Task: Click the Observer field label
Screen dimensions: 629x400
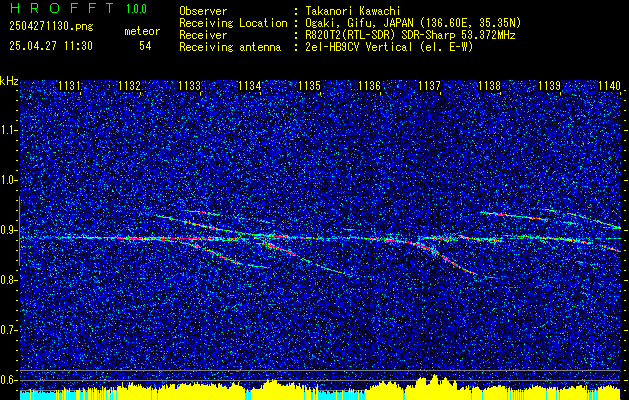Action: tap(203, 11)
